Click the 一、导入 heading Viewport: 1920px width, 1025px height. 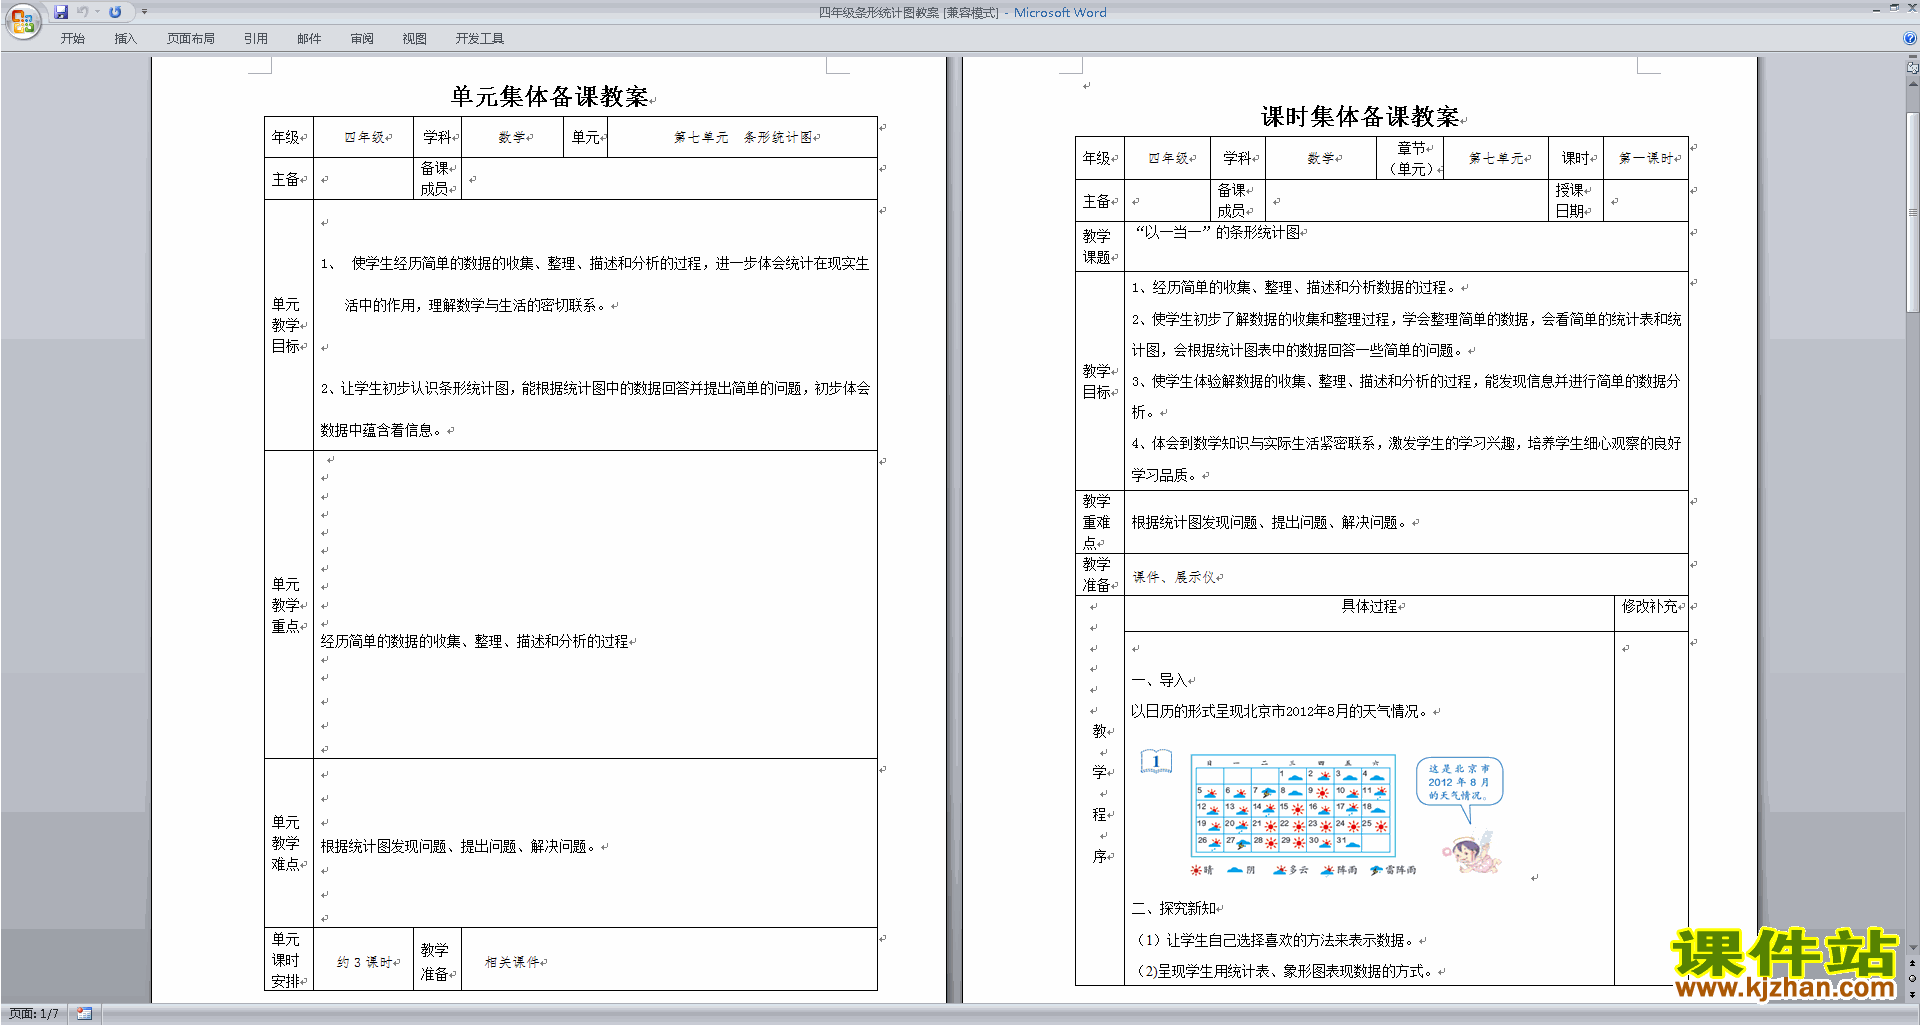coord(1159,681)
